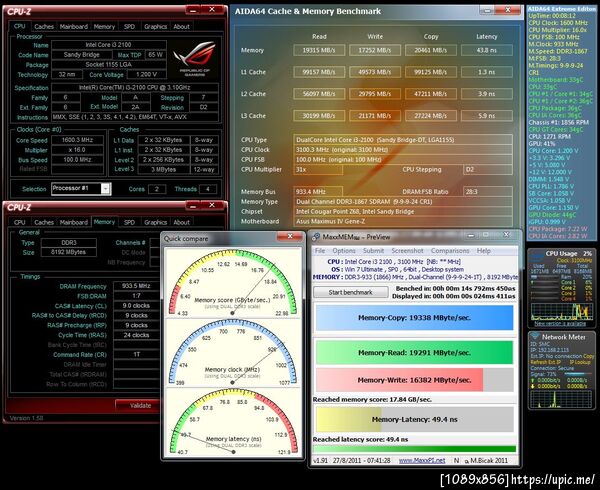The width and height of the screenshot is (600, 490).
Task: Click the Network Meter traffic graph
Action: pyautogui.click(x=561, y=399)
